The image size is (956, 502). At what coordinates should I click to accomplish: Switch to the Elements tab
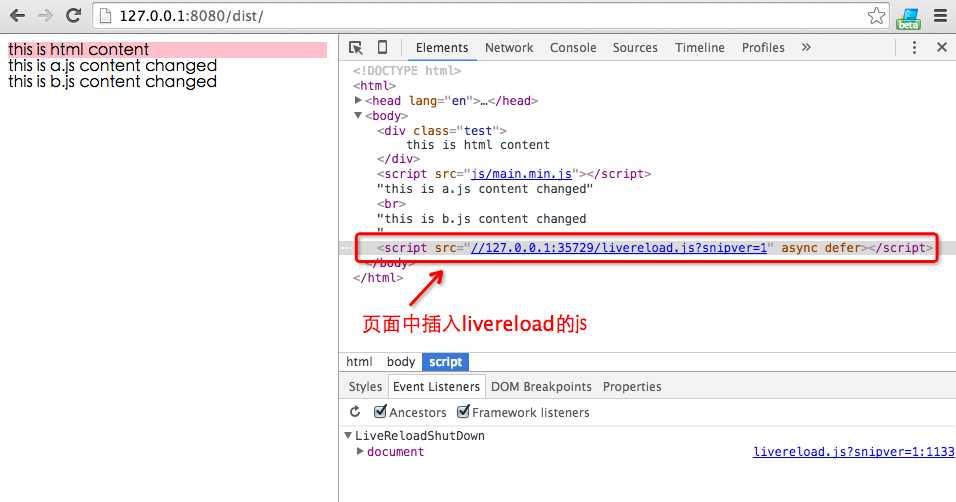click(442, 48)
